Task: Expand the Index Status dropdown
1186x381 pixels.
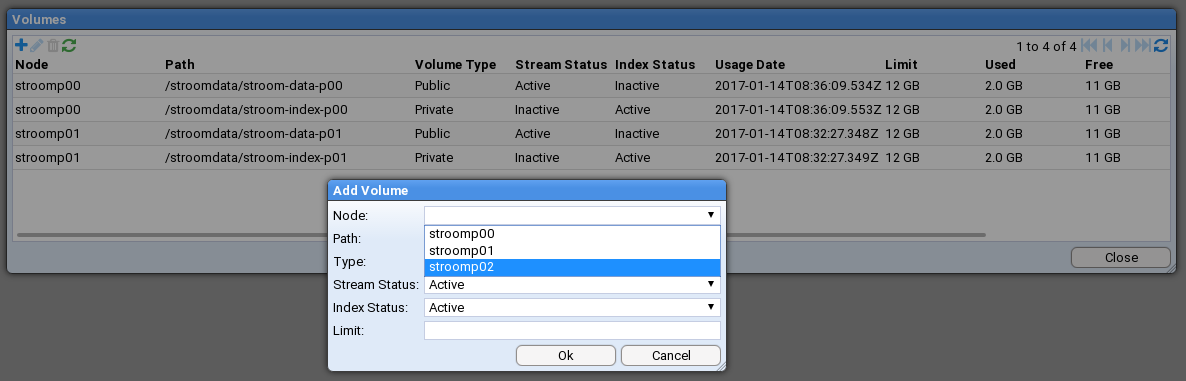Action: [572, 308]
